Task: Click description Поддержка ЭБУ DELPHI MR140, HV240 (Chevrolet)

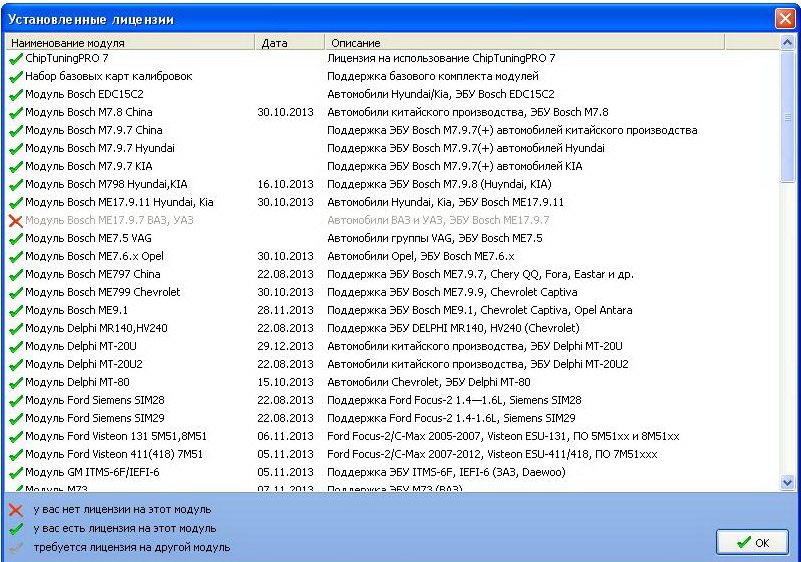Action: 453,328
